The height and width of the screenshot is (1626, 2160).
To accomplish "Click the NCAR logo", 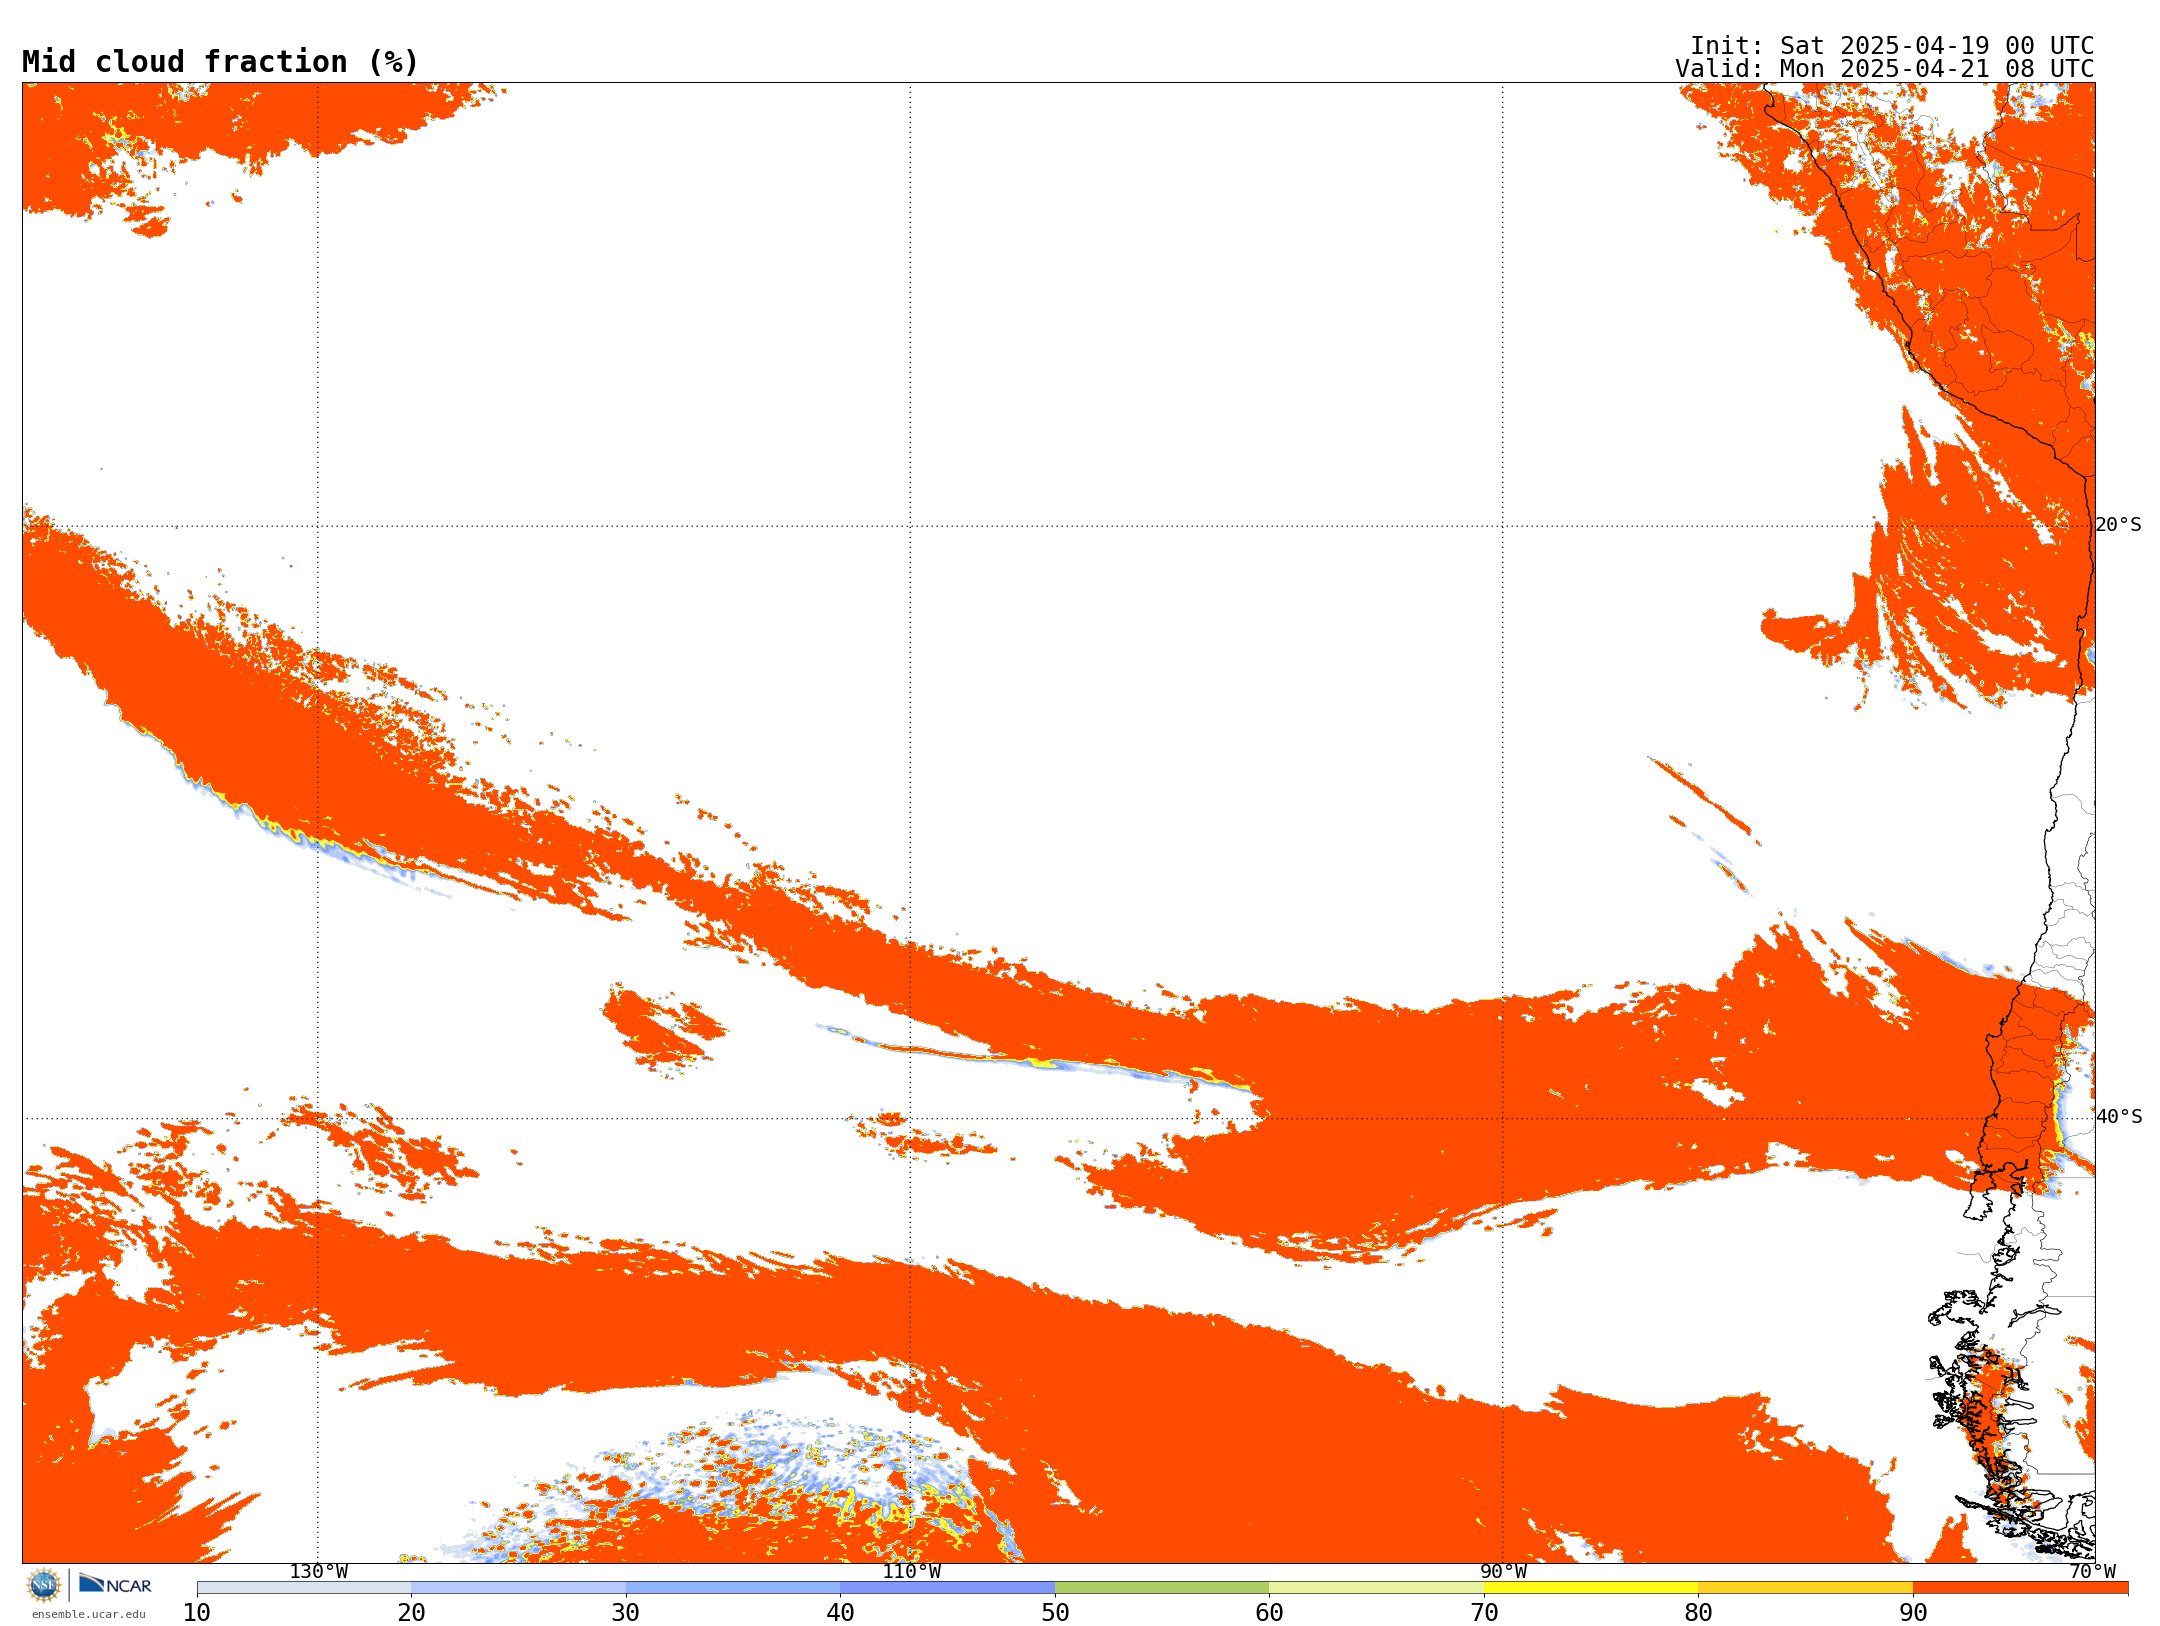I will point(116,1584).
